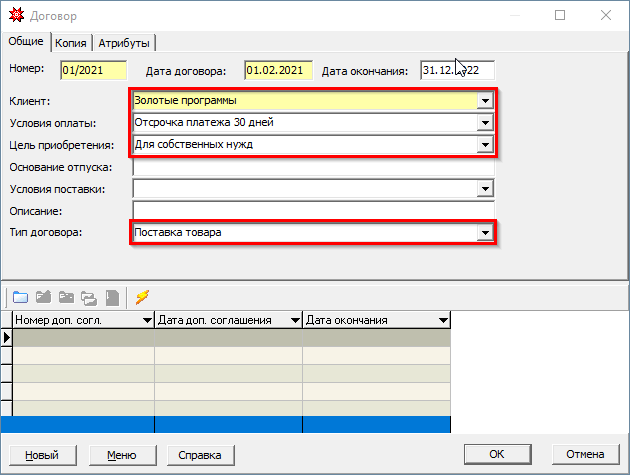The width and height of the screenshot is (630, 475).
Task: Open the Атрибуты tab
Action: [125, 43]
